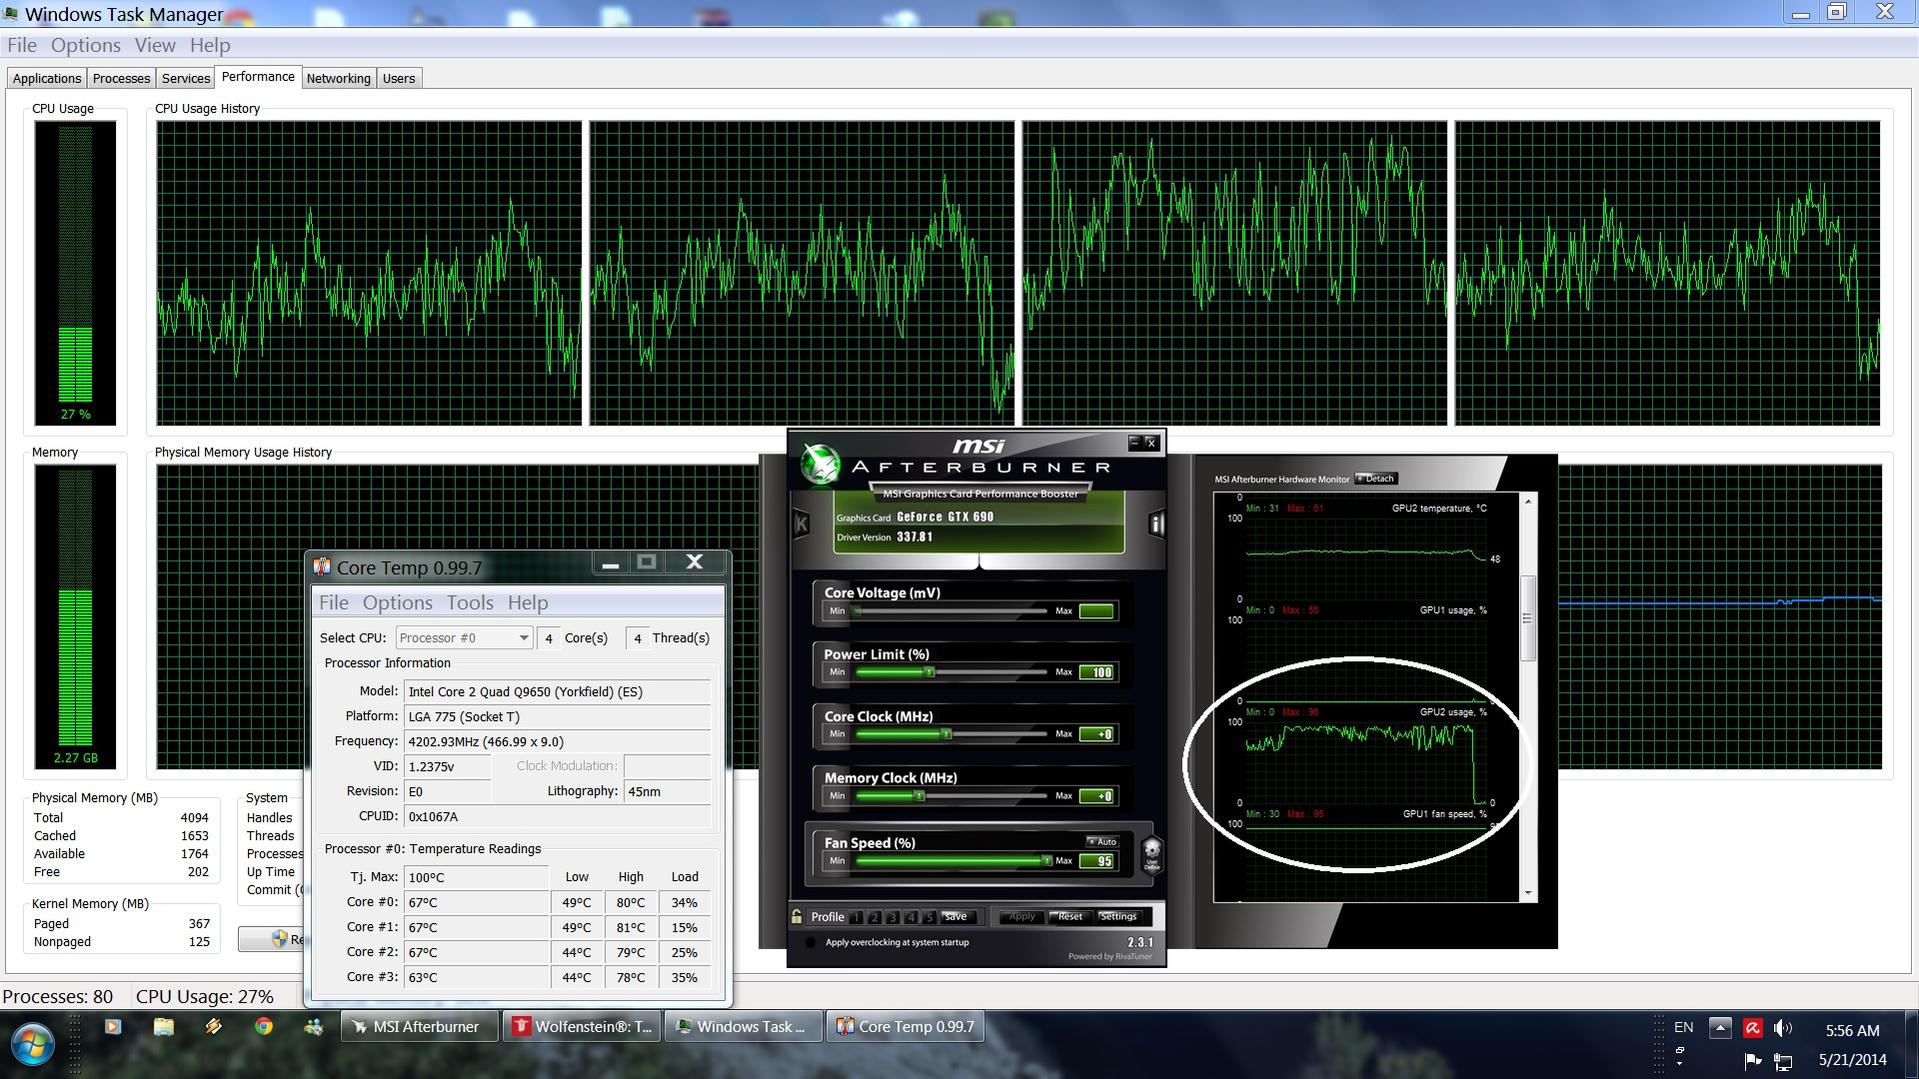This screenshot has width=1919, height=1079.
Task: Open Core Temp Options menu
Action: point(397,603)
